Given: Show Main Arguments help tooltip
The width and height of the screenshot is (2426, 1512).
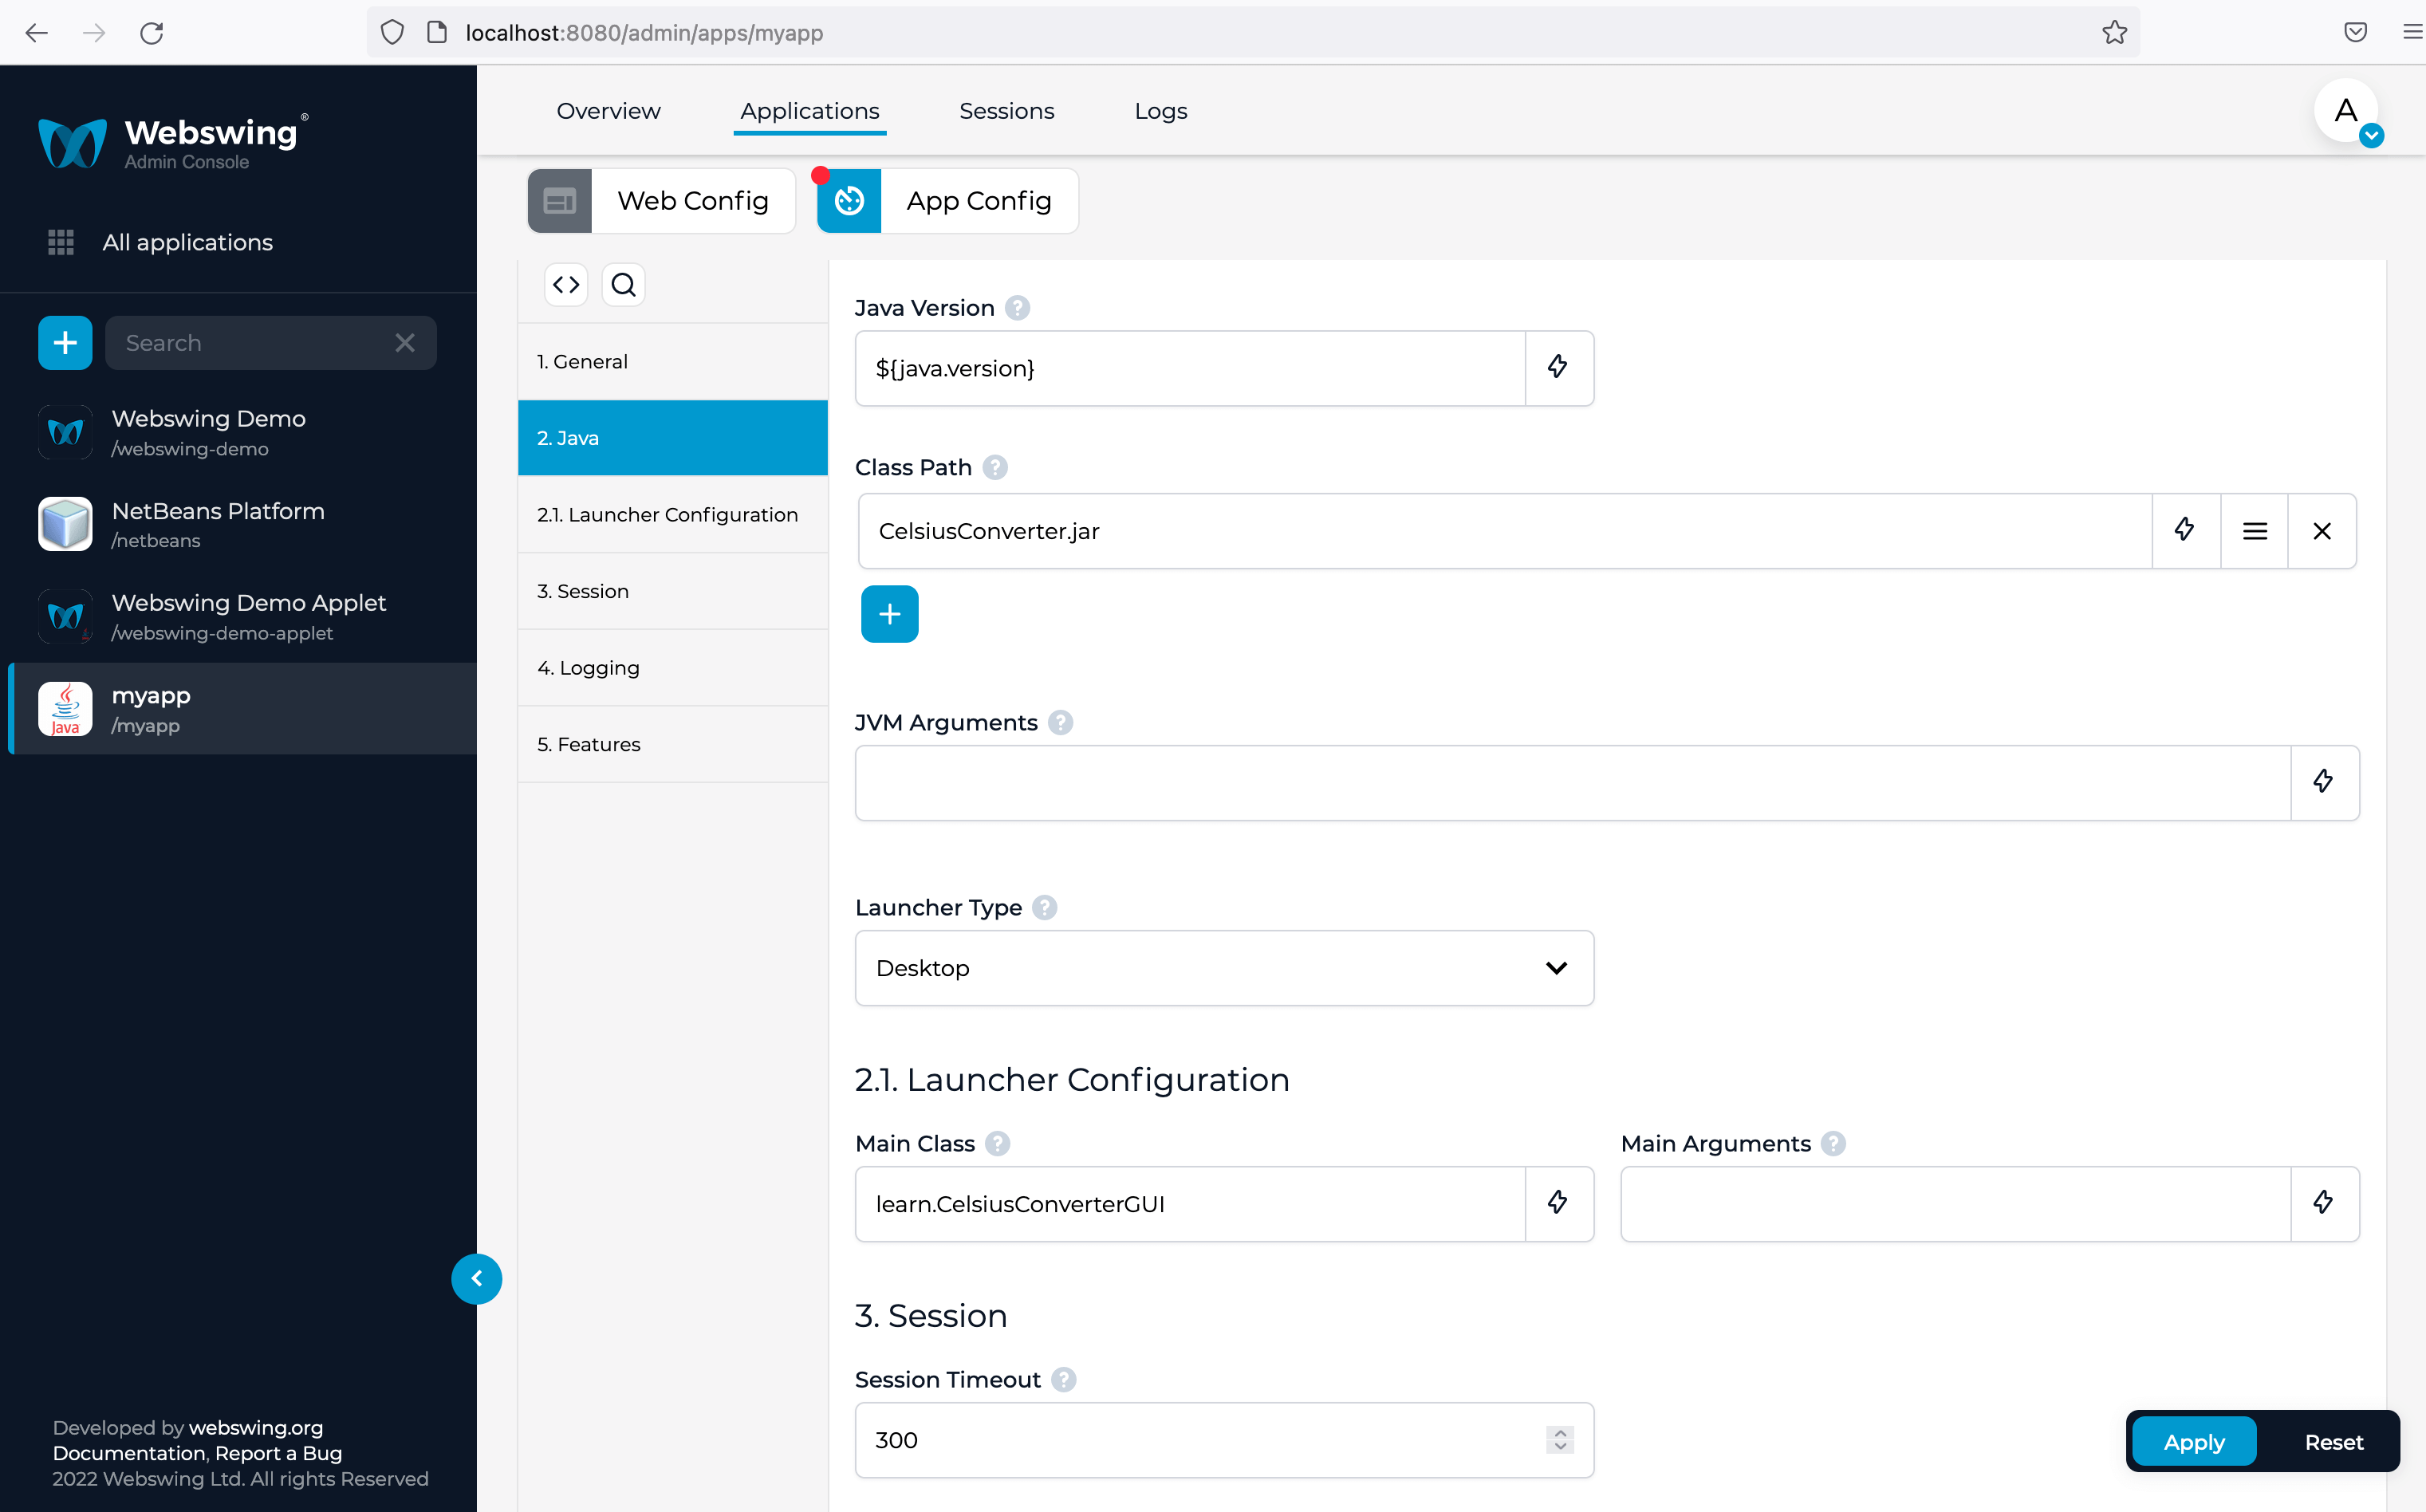Looking at the screenshot, I should (x=1833, y=1143).
